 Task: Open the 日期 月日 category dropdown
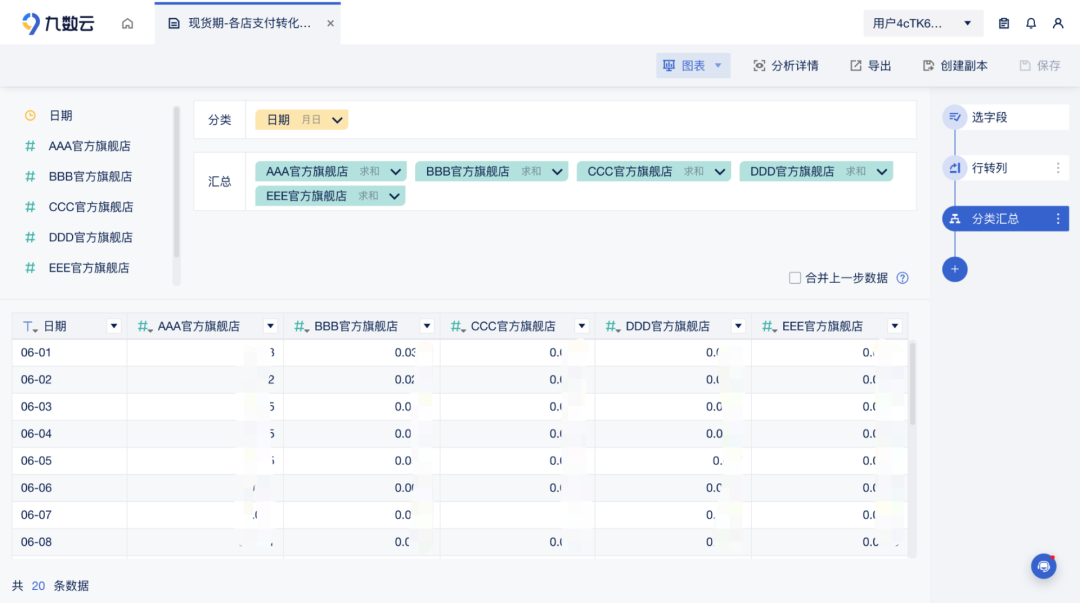click(338, 119)
